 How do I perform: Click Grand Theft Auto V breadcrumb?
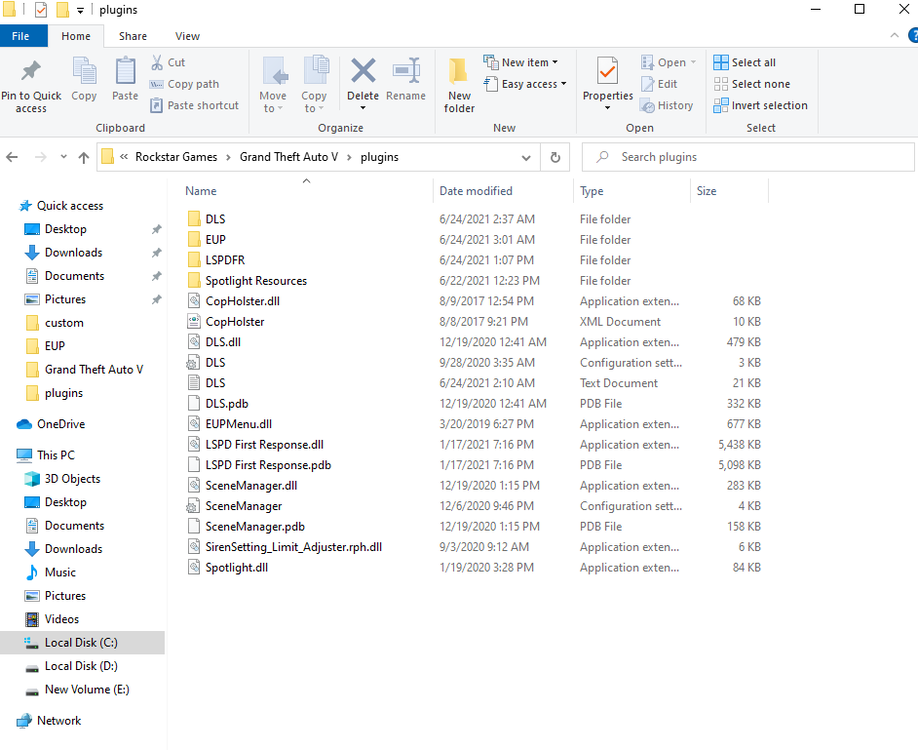[289, 157]
